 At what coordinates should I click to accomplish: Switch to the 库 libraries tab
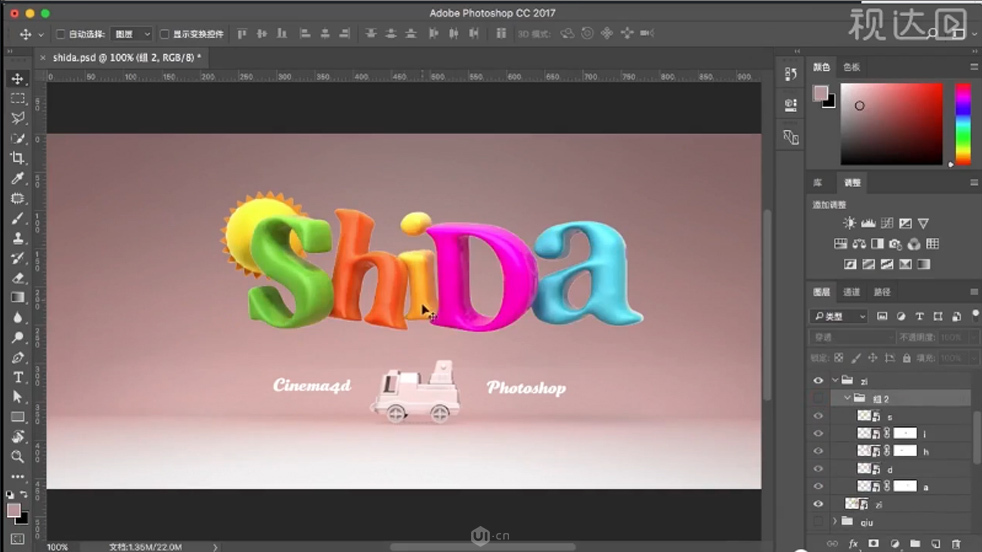pos(818,183)
